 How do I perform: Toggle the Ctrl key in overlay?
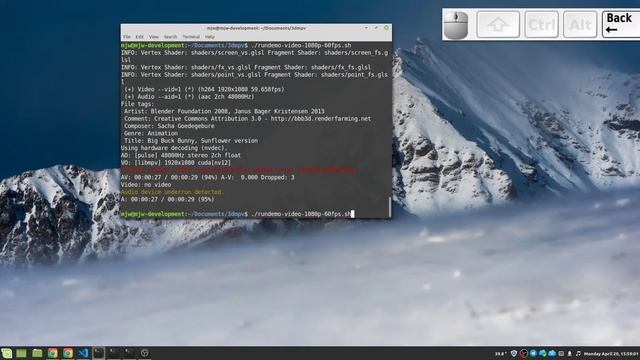click(542, 24)
